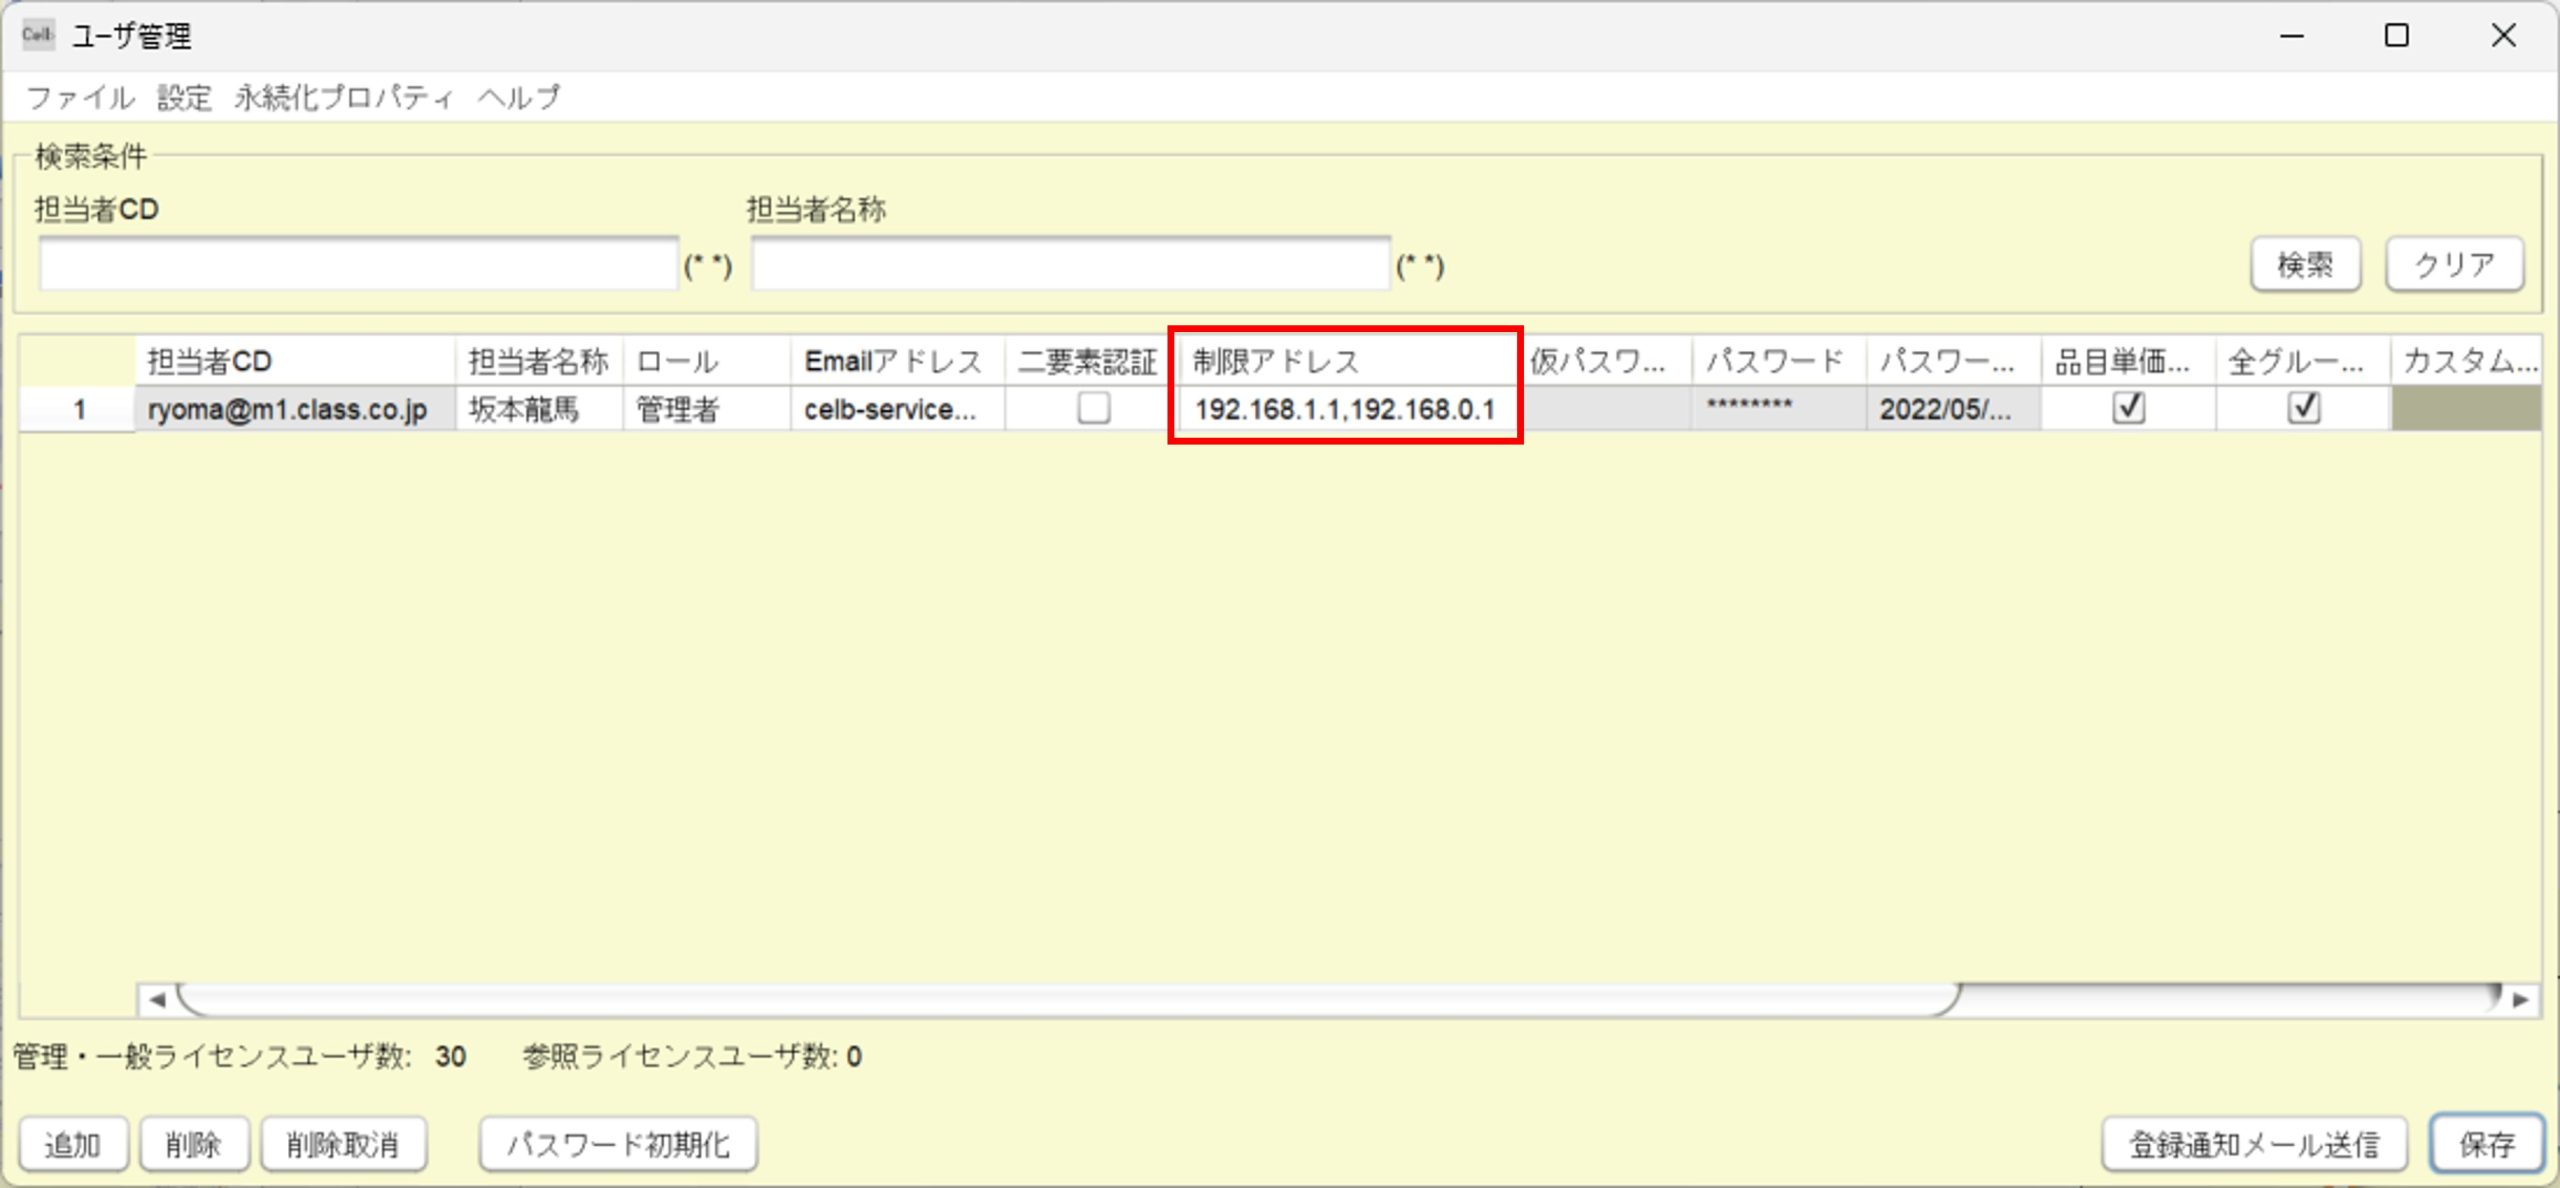Click the 登録通知メール送信 button
The image size is (2560, 1188).
[2254, 1144]
